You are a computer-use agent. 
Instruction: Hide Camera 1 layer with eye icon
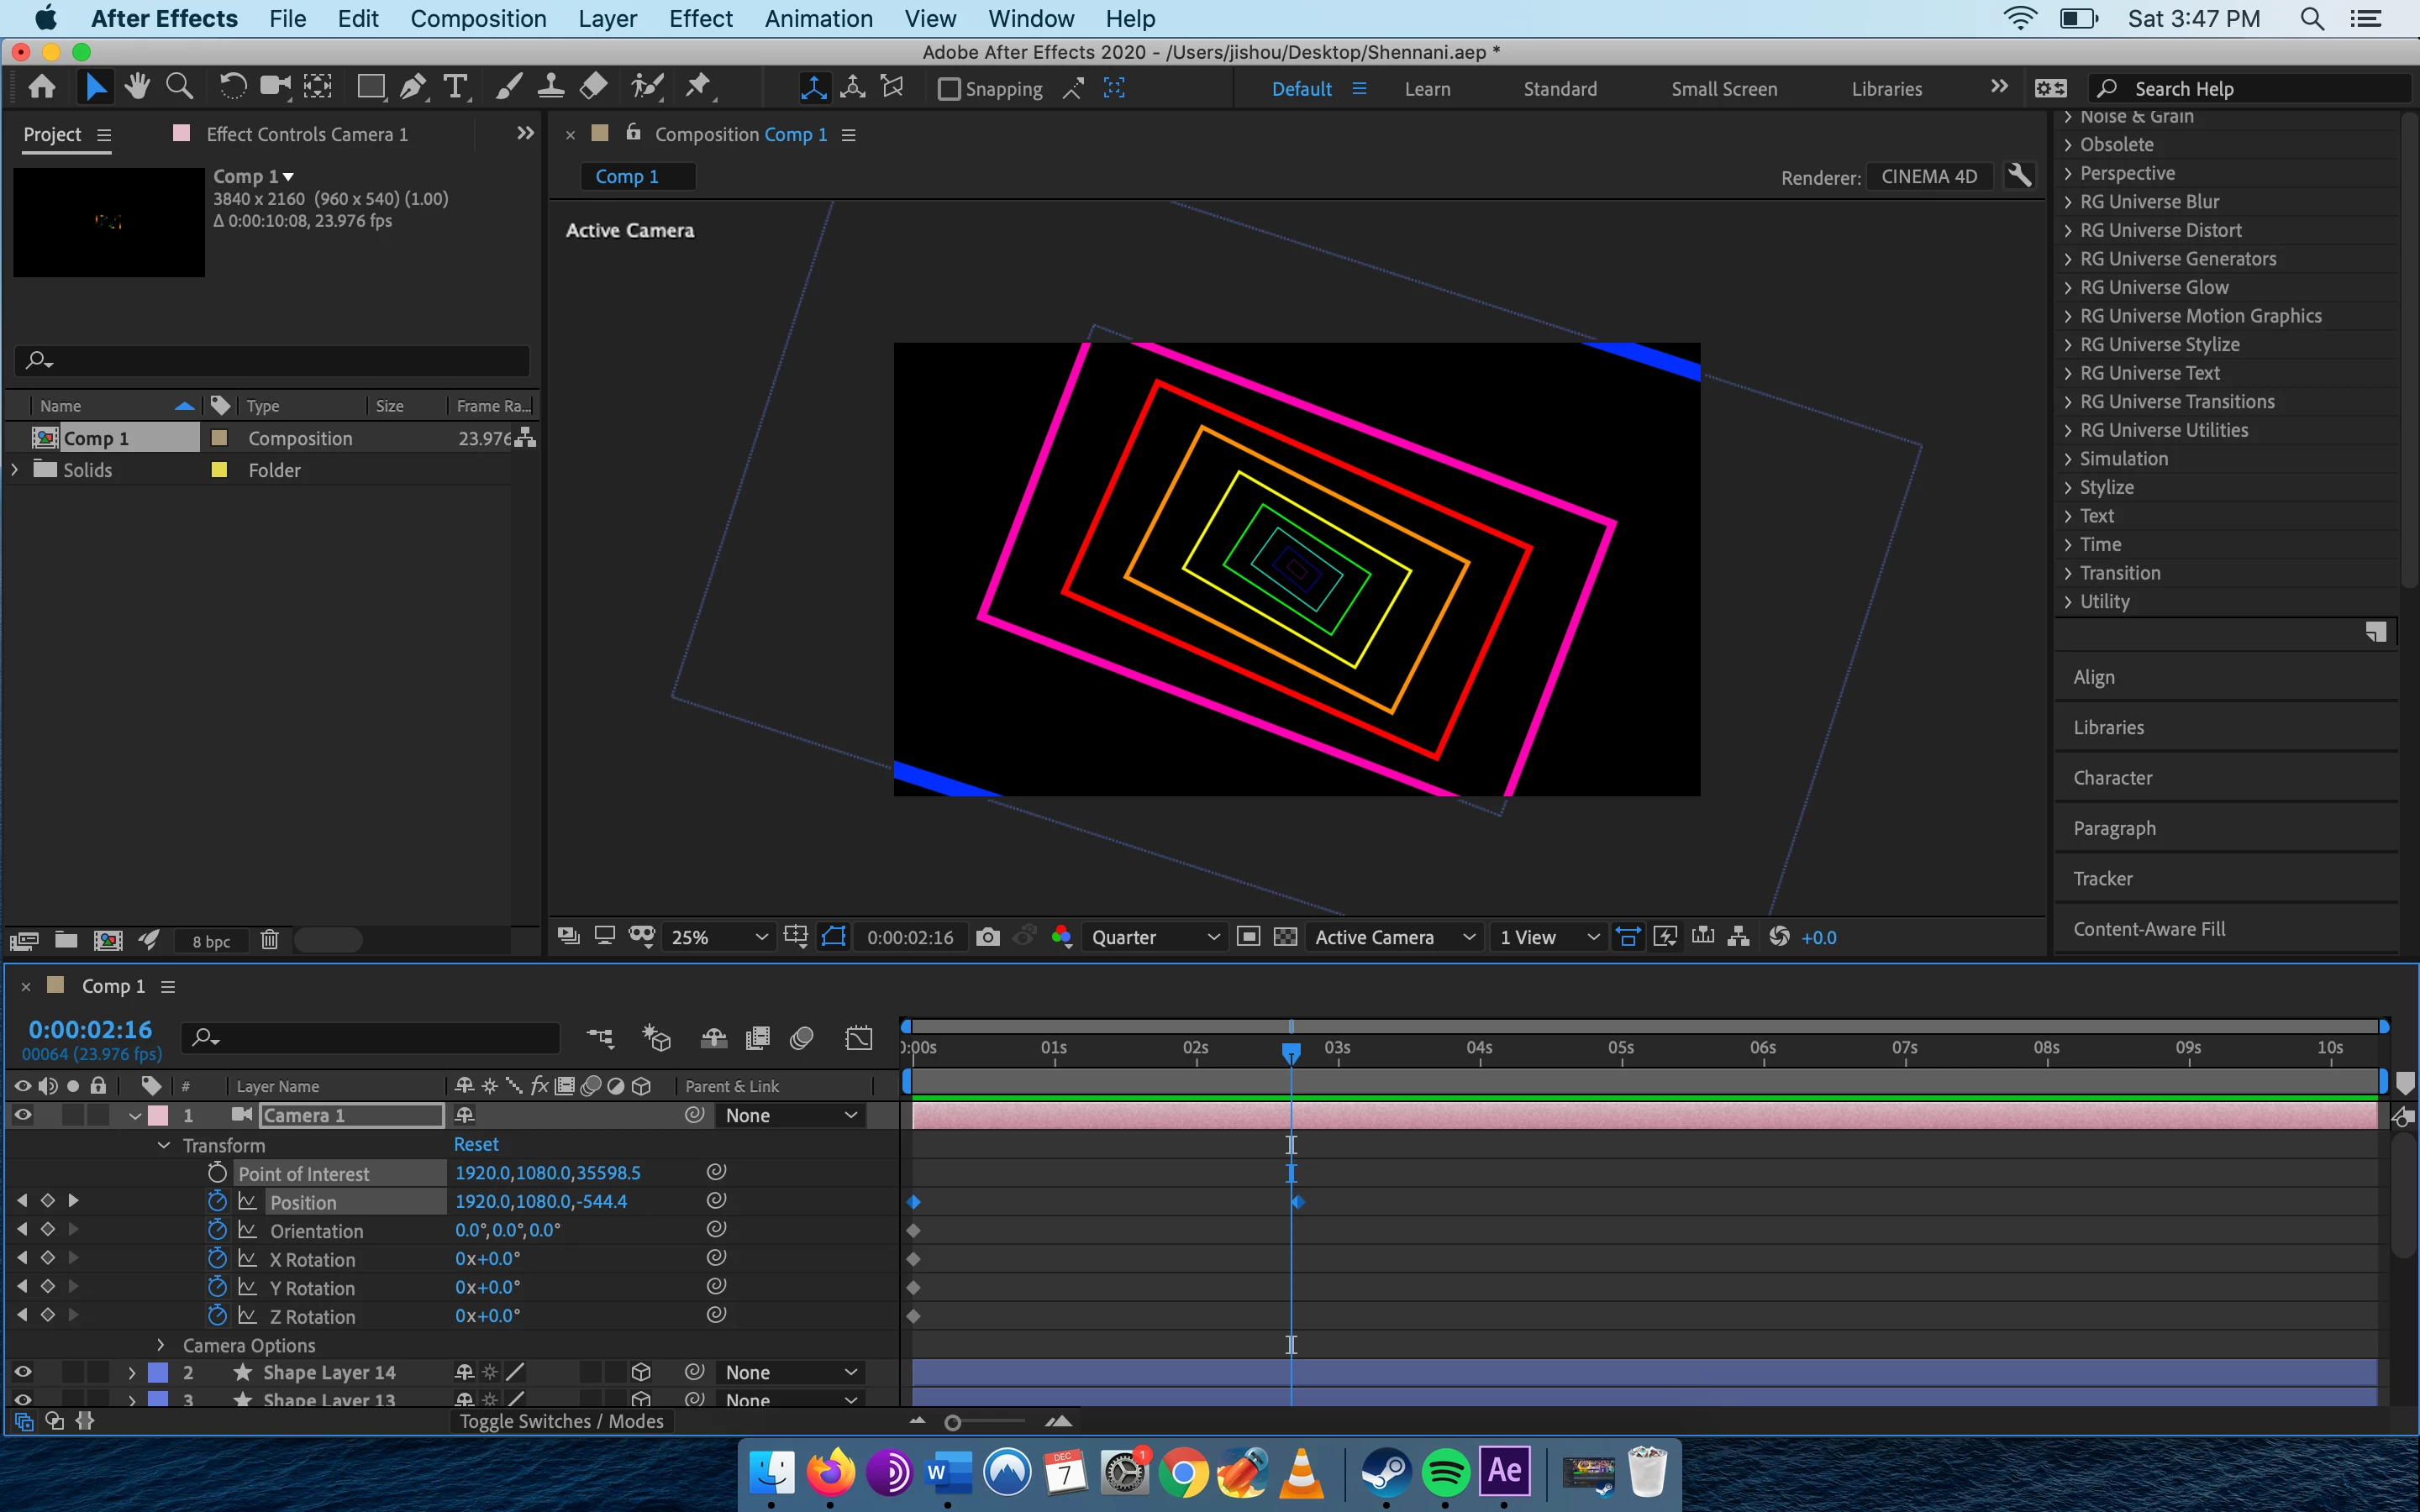point(22,1115)
